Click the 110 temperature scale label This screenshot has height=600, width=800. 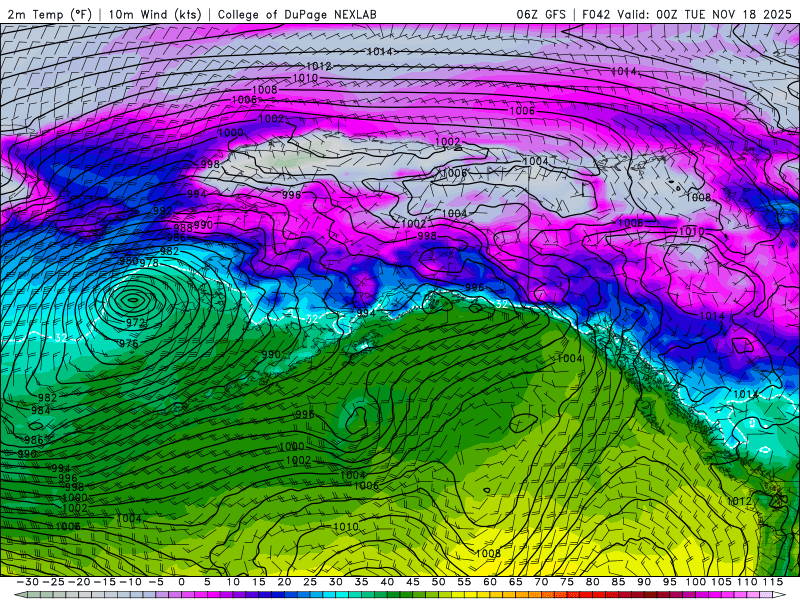click(x=746, y=582)
